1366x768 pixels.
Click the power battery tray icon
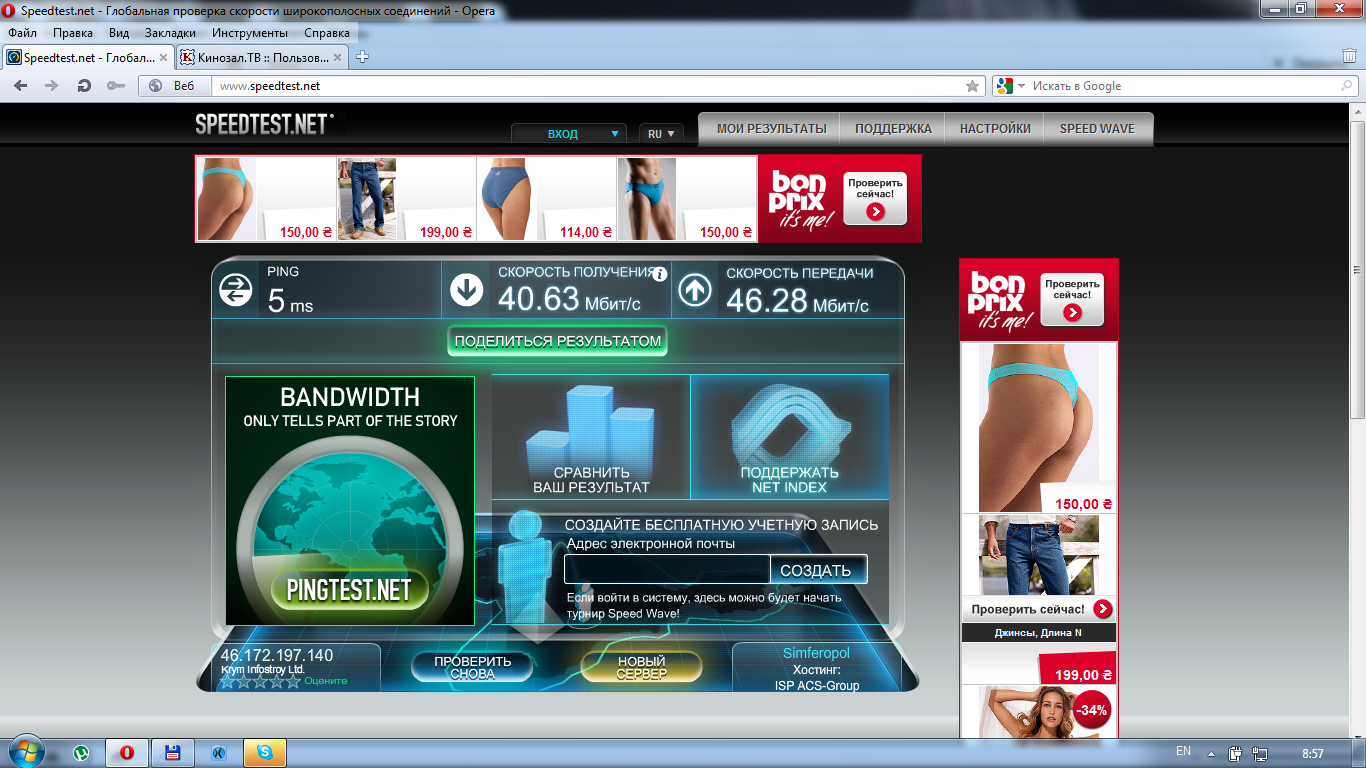[1235, 753]
